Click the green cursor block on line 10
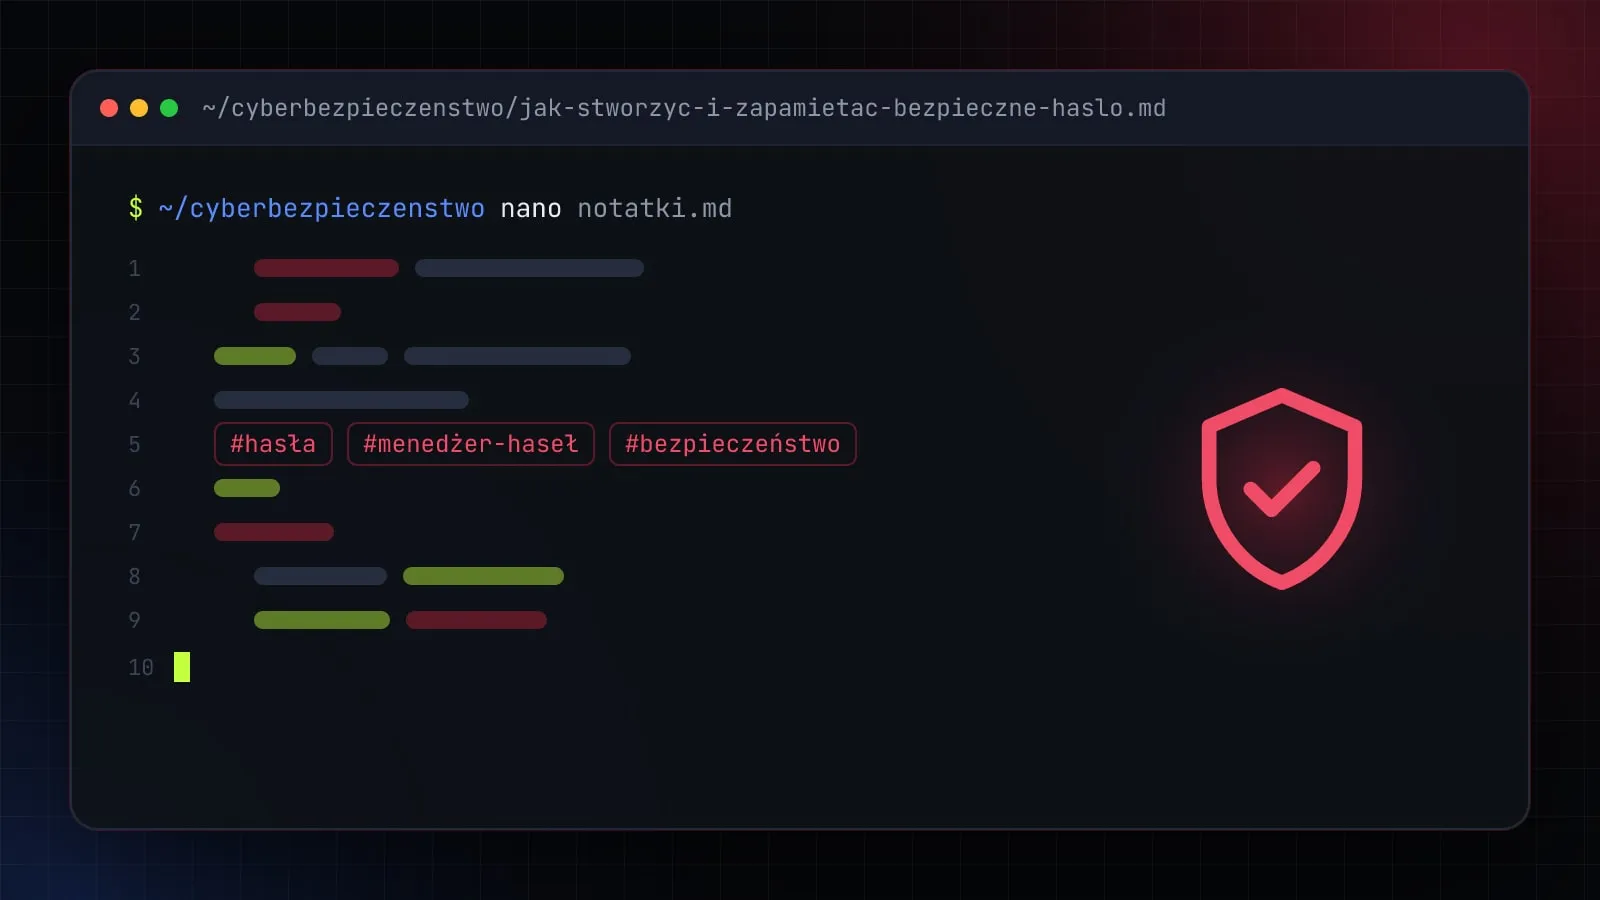 pos(182,667)
